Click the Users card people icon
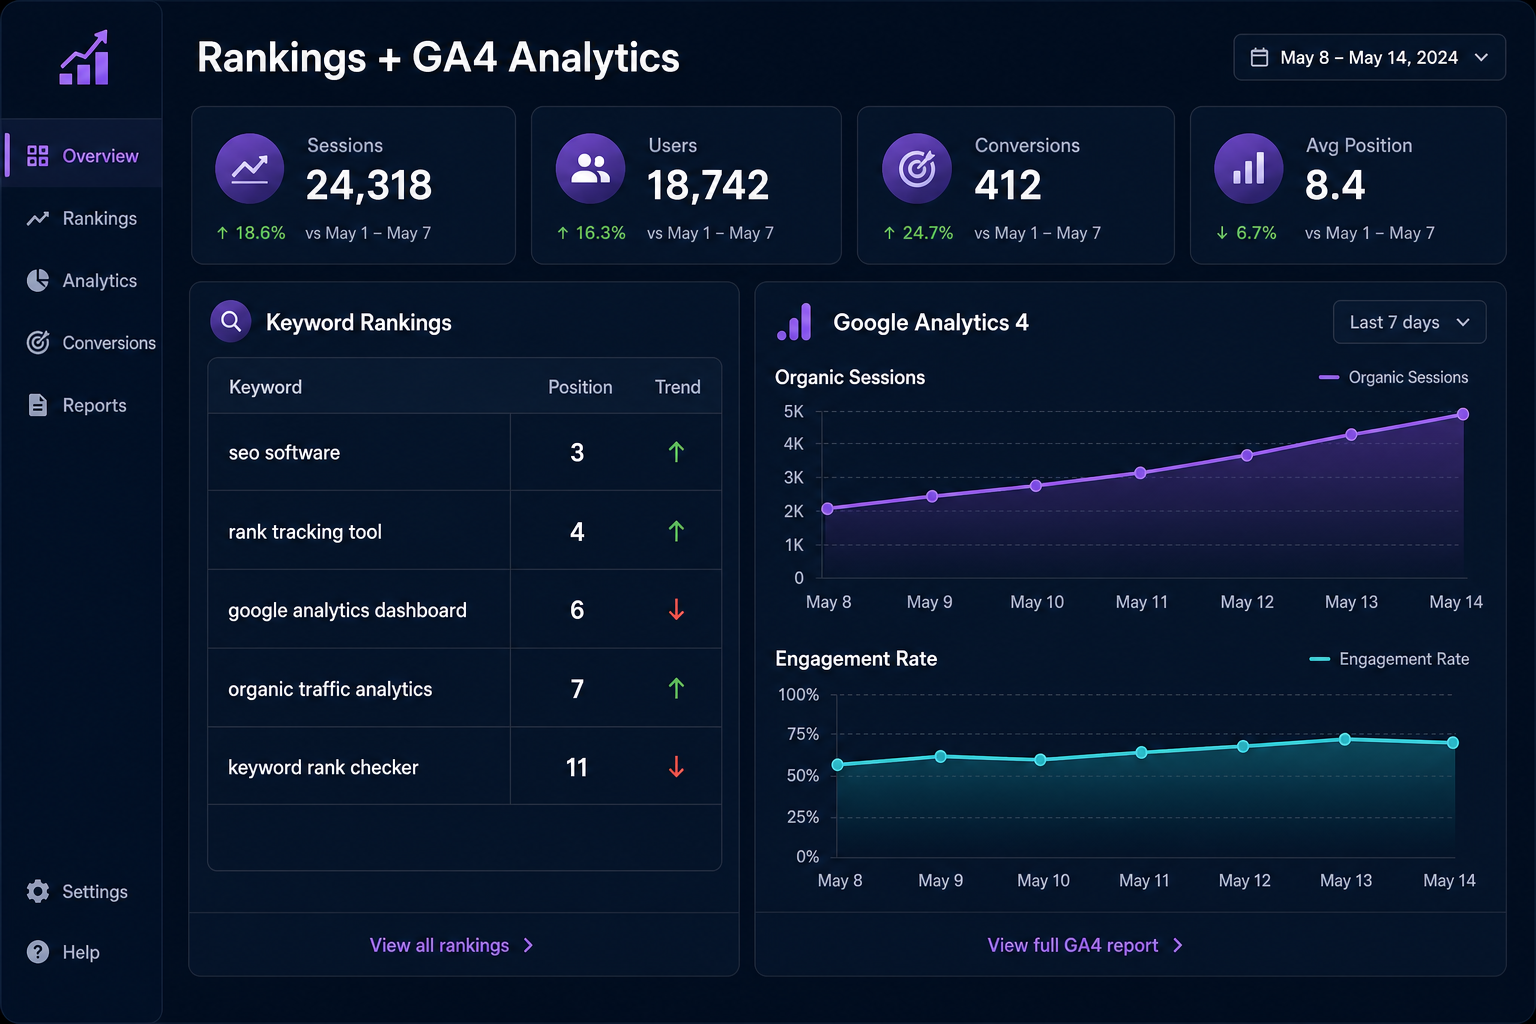 click(x=590, y=168)
